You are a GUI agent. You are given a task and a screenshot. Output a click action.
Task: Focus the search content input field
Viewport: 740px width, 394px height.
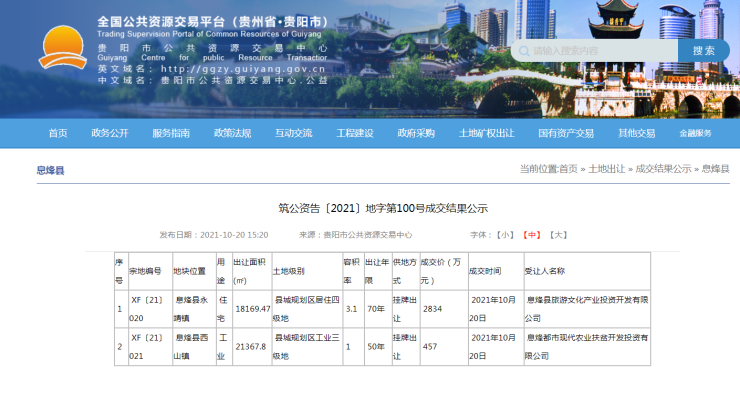coord(595,51)
